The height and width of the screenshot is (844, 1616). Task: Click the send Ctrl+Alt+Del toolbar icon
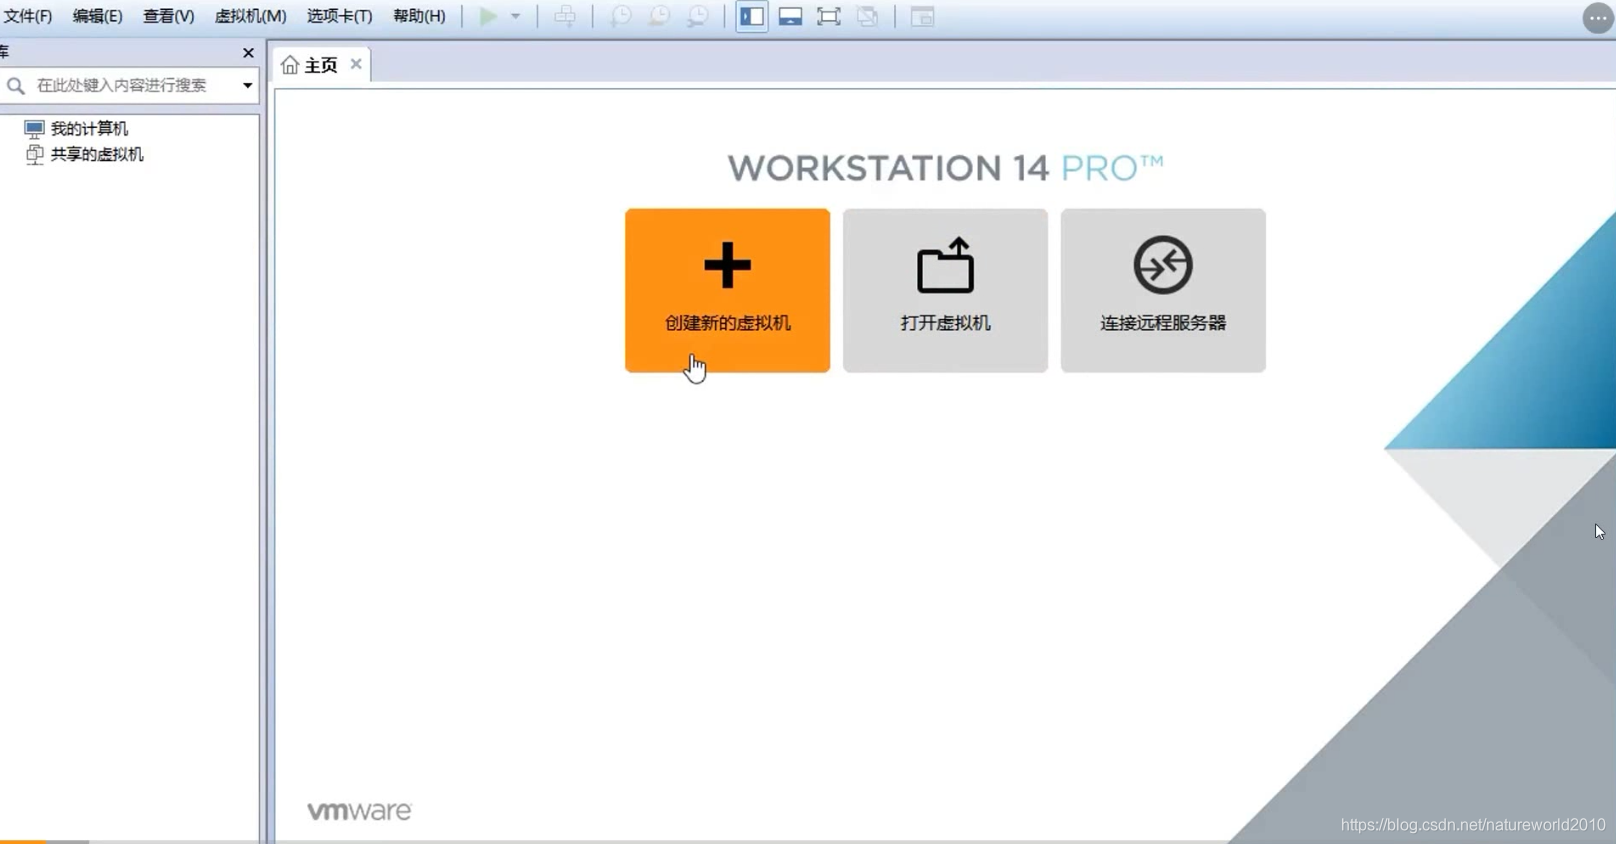(x=565, y=16)
